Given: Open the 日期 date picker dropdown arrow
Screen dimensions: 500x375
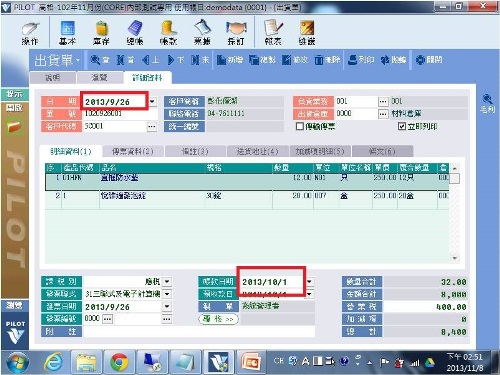Looking at the screenshot, I should tap(152, 101).
